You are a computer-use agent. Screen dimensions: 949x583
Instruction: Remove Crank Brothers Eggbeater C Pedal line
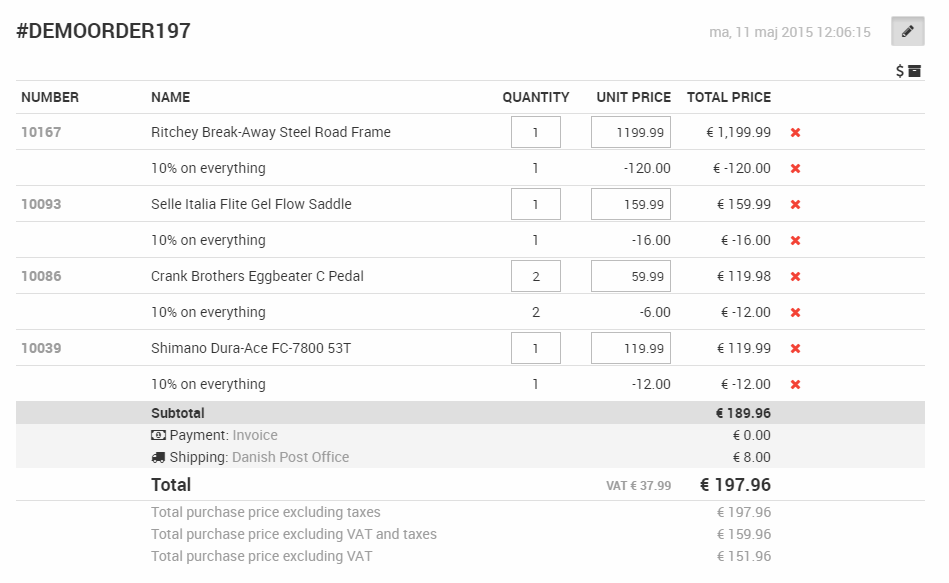click(x=796, y=276)
